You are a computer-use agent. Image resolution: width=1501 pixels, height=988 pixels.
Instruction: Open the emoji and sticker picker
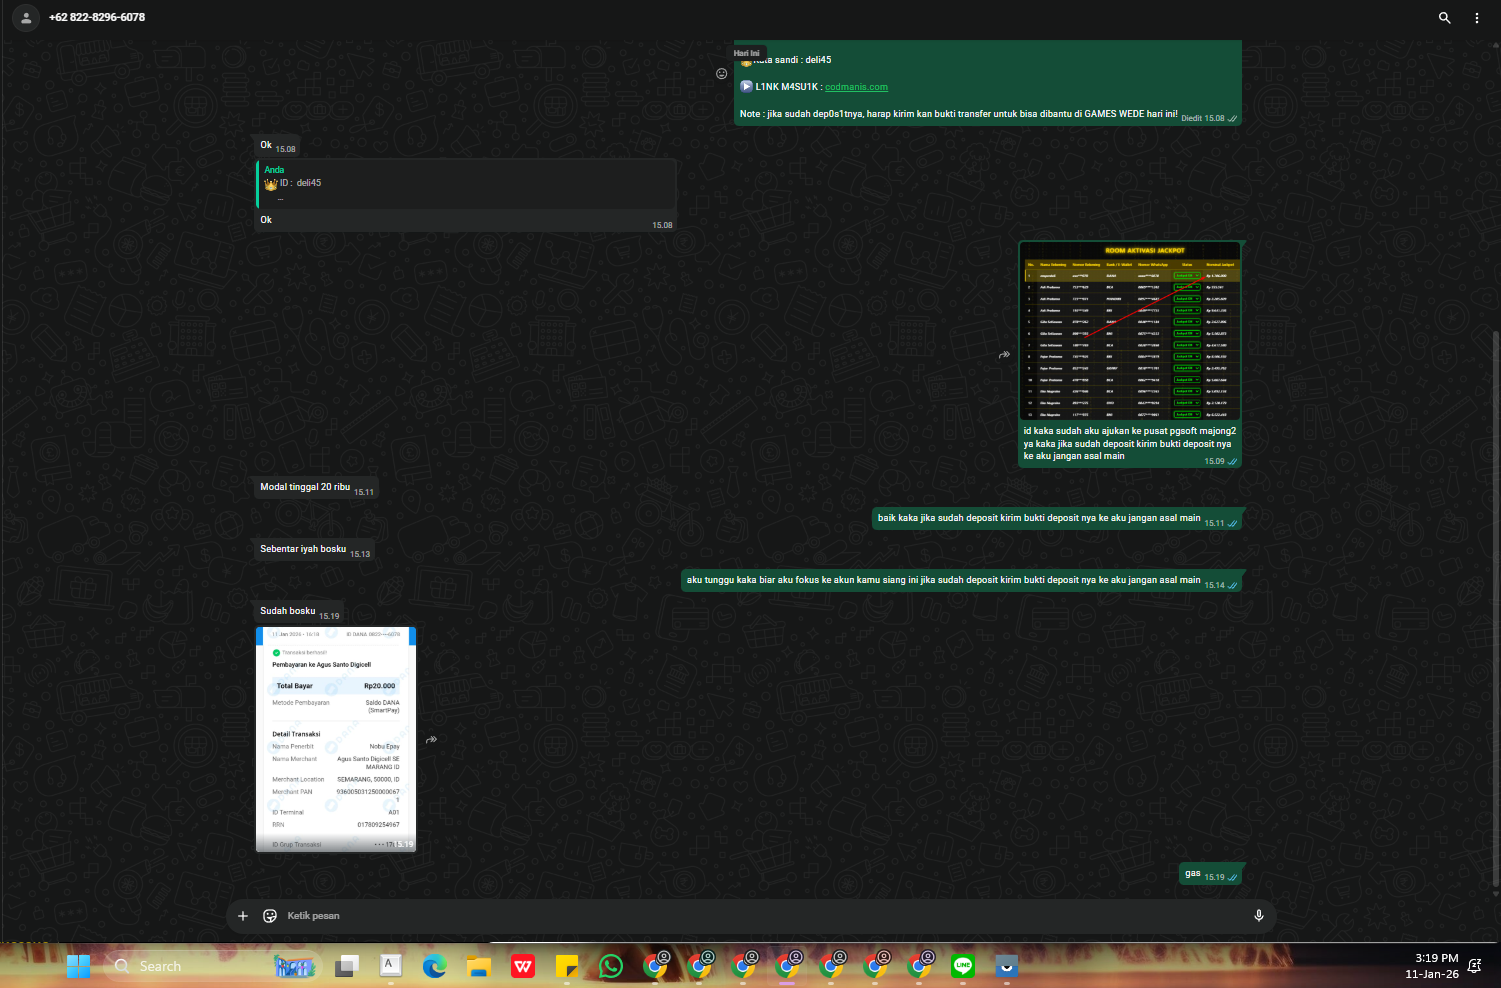click(x=270, y=916)
